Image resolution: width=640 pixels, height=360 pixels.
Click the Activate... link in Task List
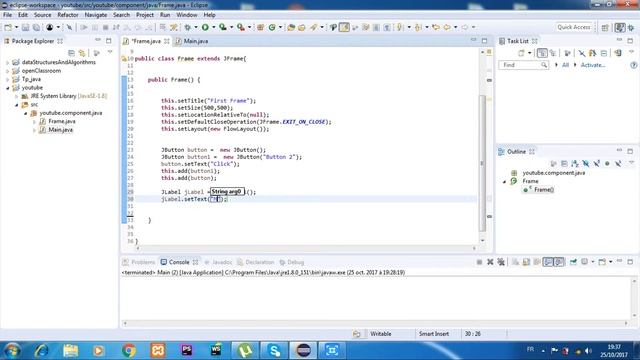(x=593, y=65)
